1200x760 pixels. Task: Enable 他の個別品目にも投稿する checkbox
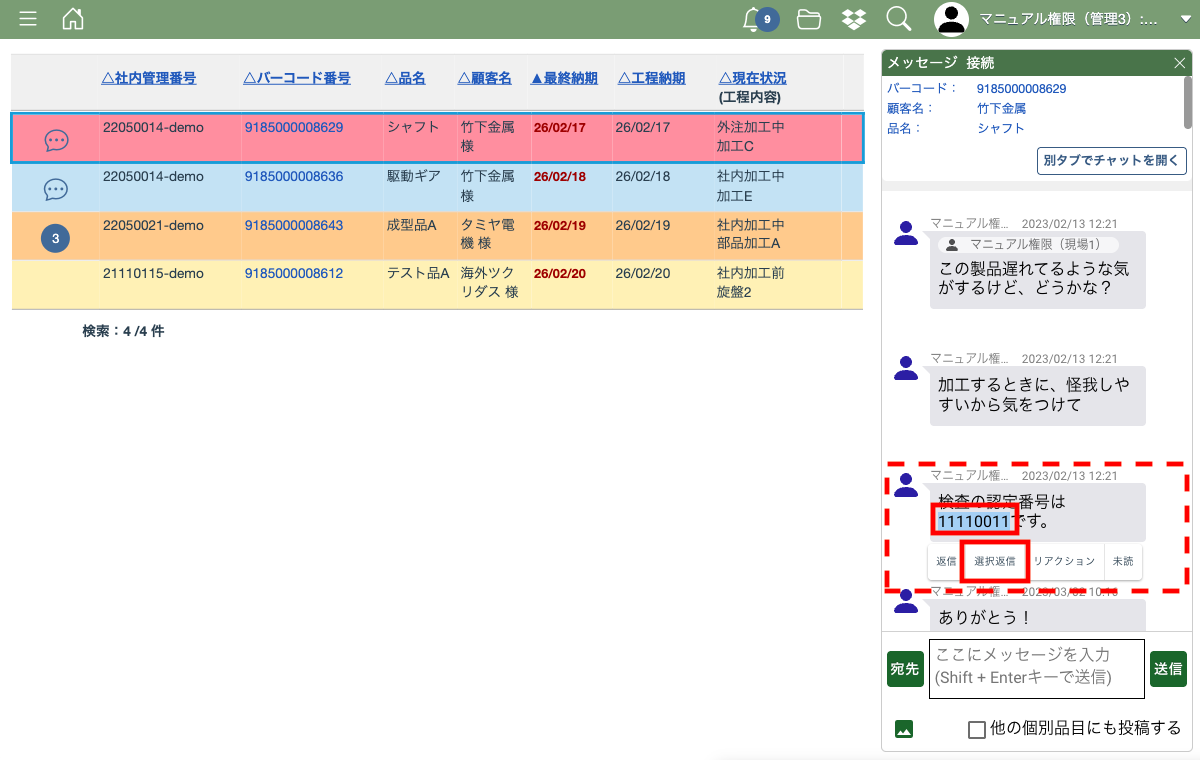click(977, 729)
